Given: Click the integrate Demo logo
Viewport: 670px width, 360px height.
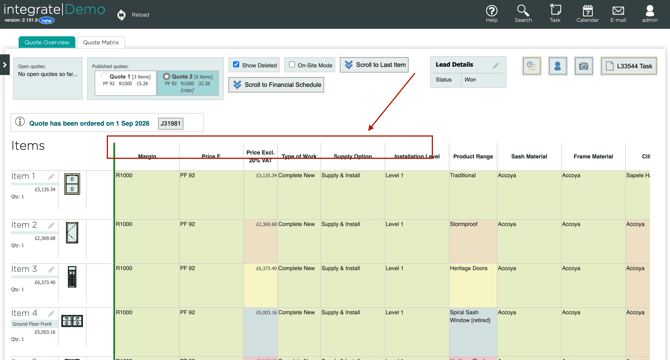Looking at the screenshot, I should (x=54, y=9).
